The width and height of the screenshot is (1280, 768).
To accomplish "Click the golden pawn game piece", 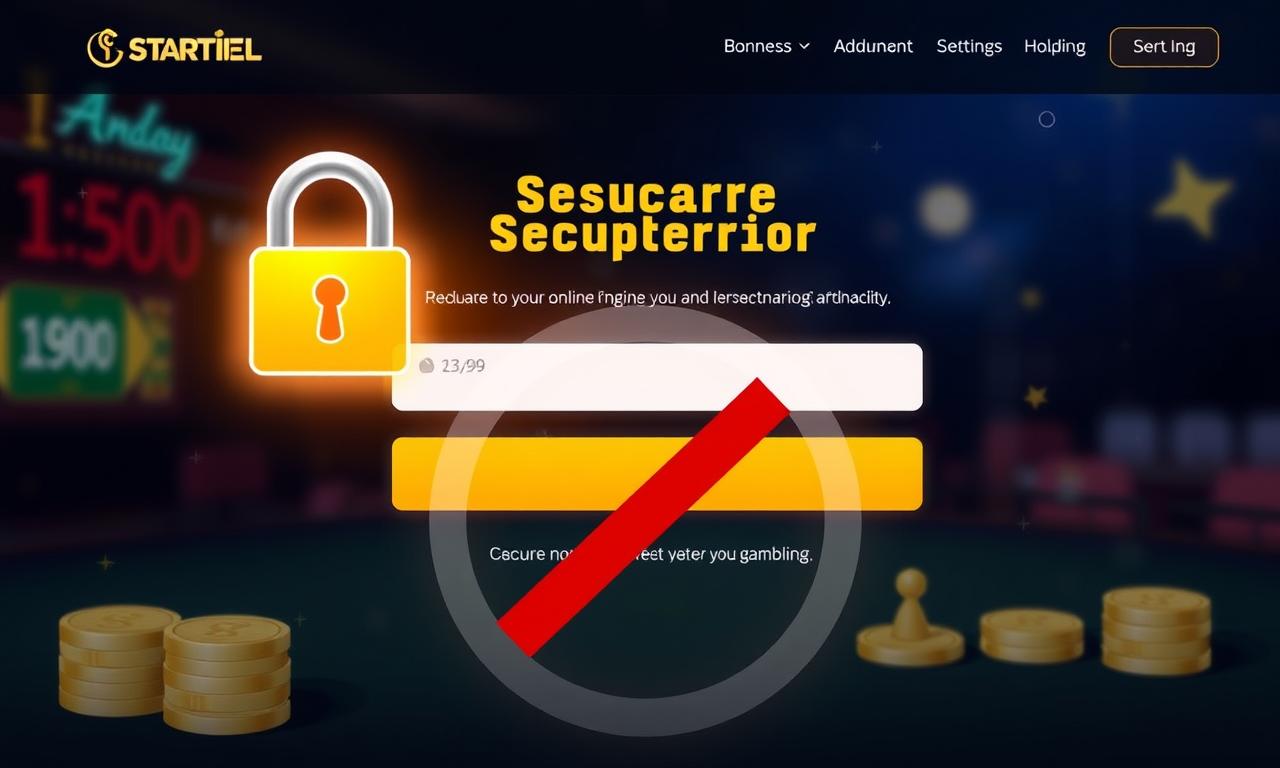I will 910,619.
